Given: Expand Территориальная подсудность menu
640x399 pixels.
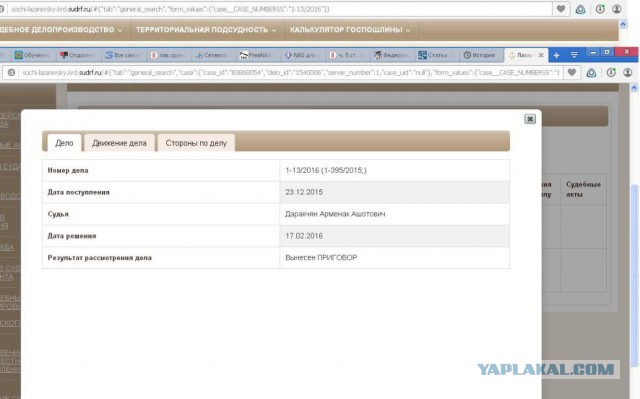Looking at the screenshot, I should [x=206, y=30].
